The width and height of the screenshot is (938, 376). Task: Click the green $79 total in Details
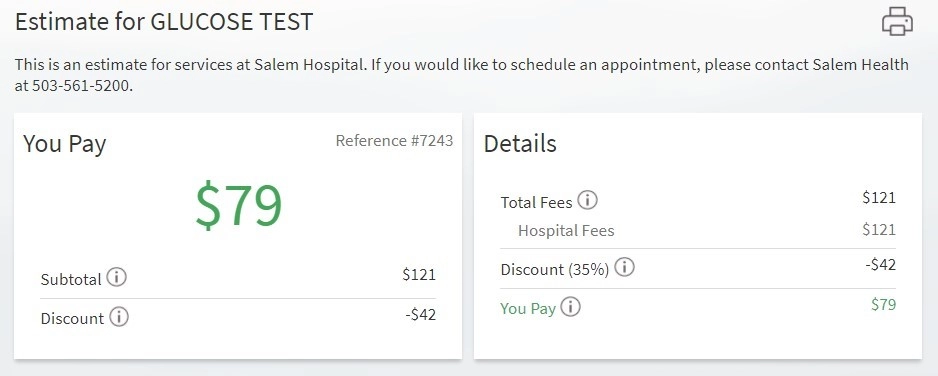pyautogui.click(x=884, y=304)
